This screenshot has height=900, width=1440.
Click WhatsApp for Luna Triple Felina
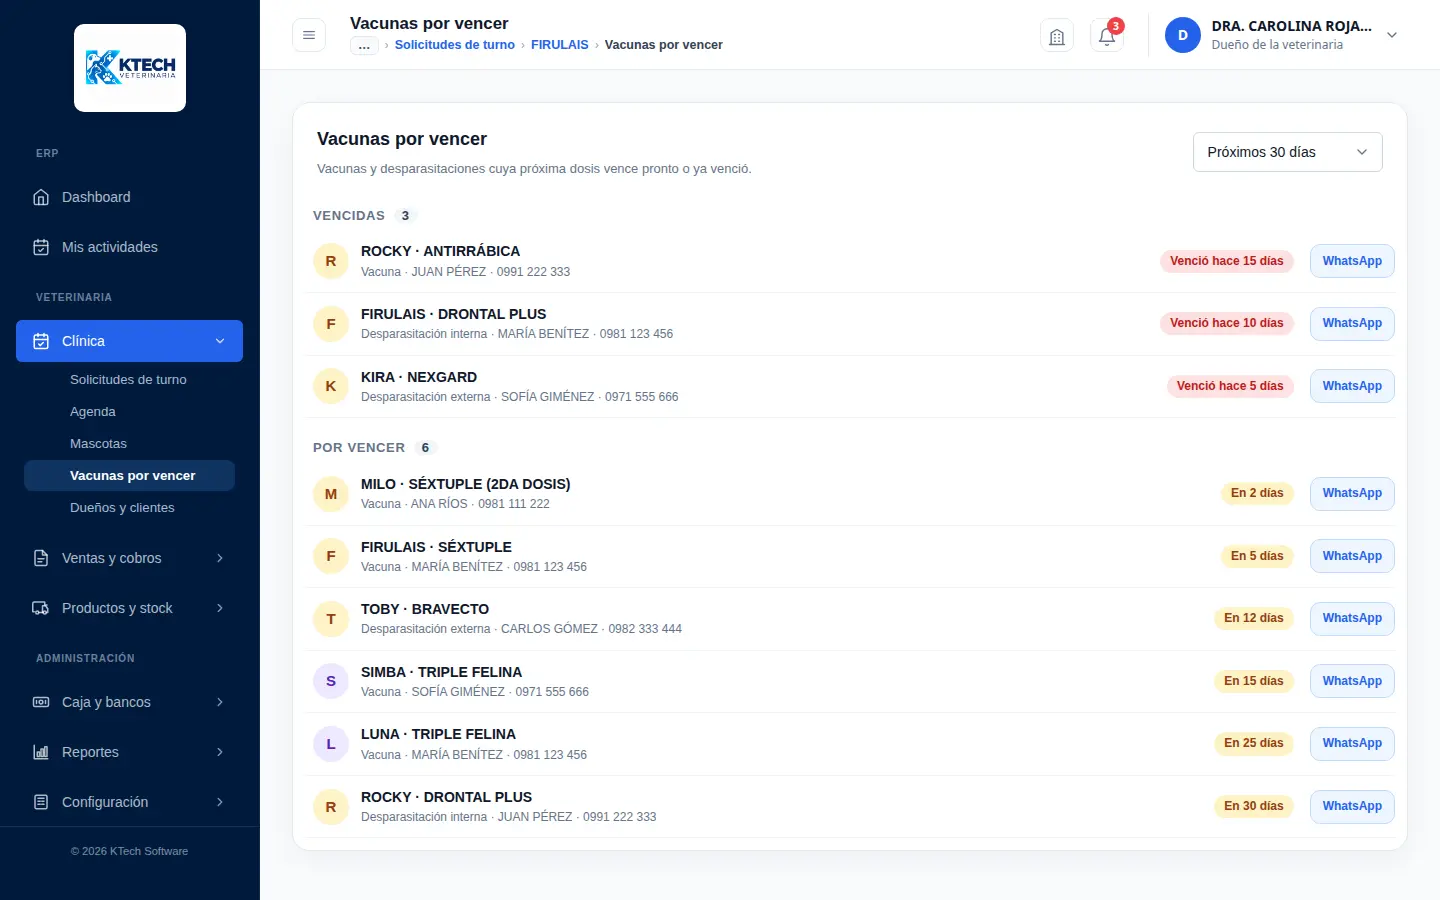click(x=1352, y=743)
